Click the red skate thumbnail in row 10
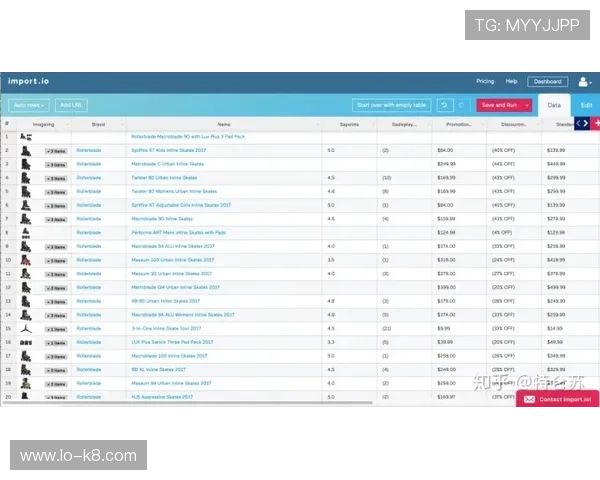Screen dimensions: 600x480 coord(26,260)
